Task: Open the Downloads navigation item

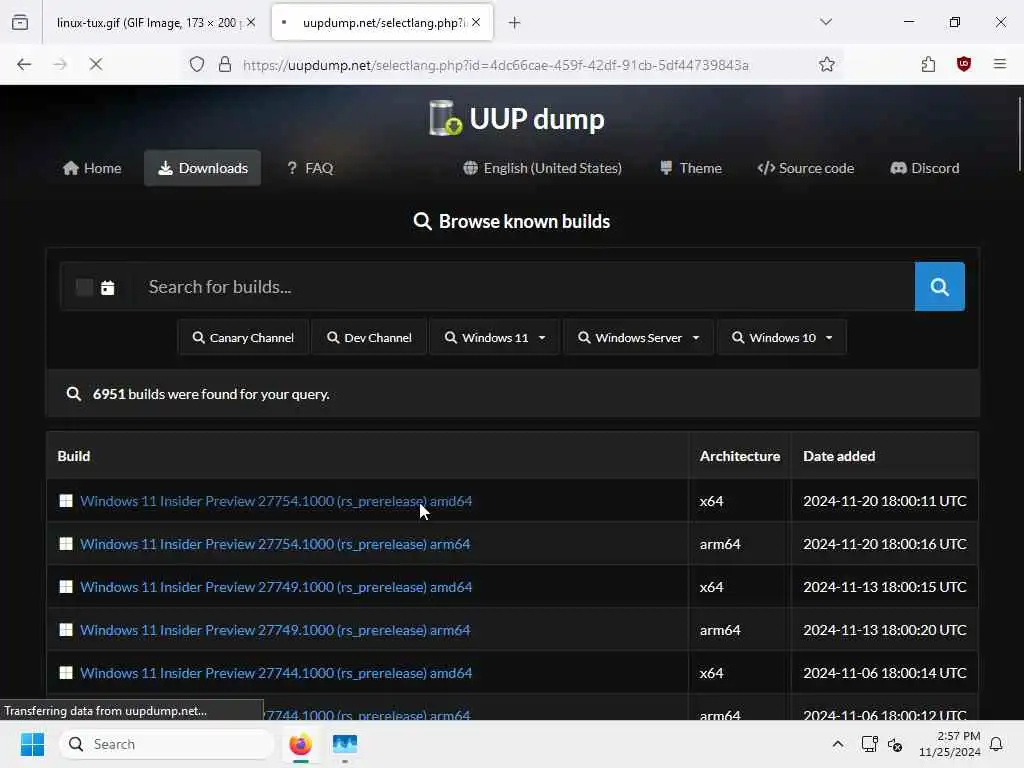Action: click(202, 168)
